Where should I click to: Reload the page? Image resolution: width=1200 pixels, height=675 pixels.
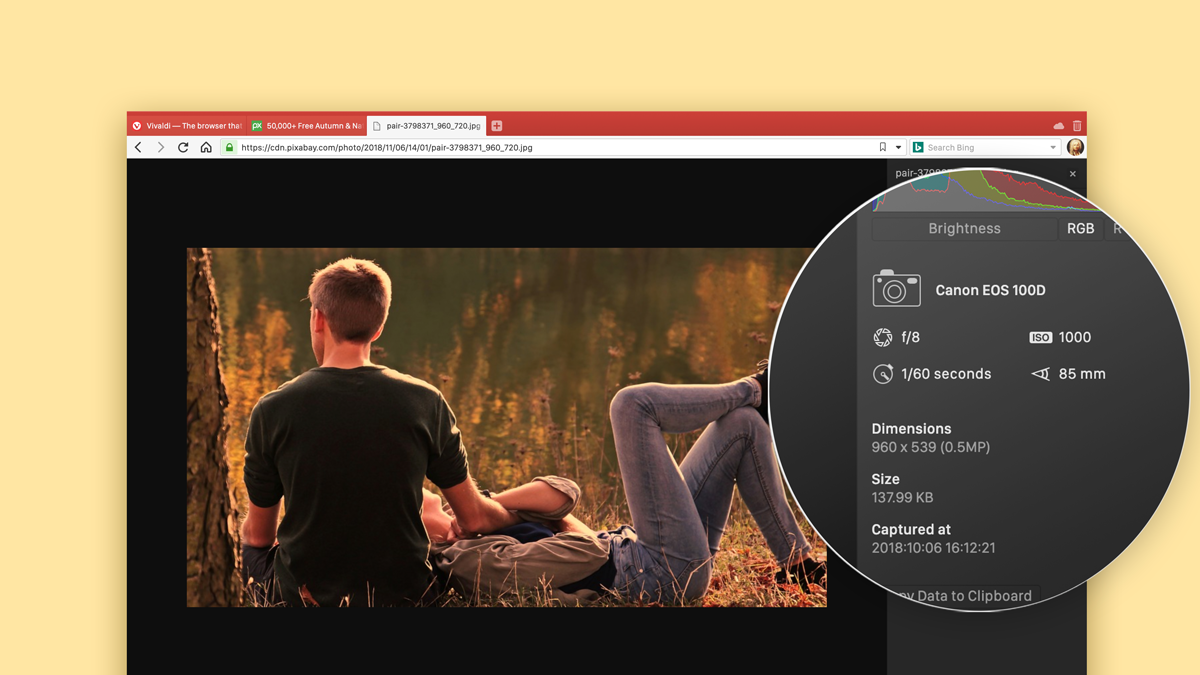pos(183,147)
